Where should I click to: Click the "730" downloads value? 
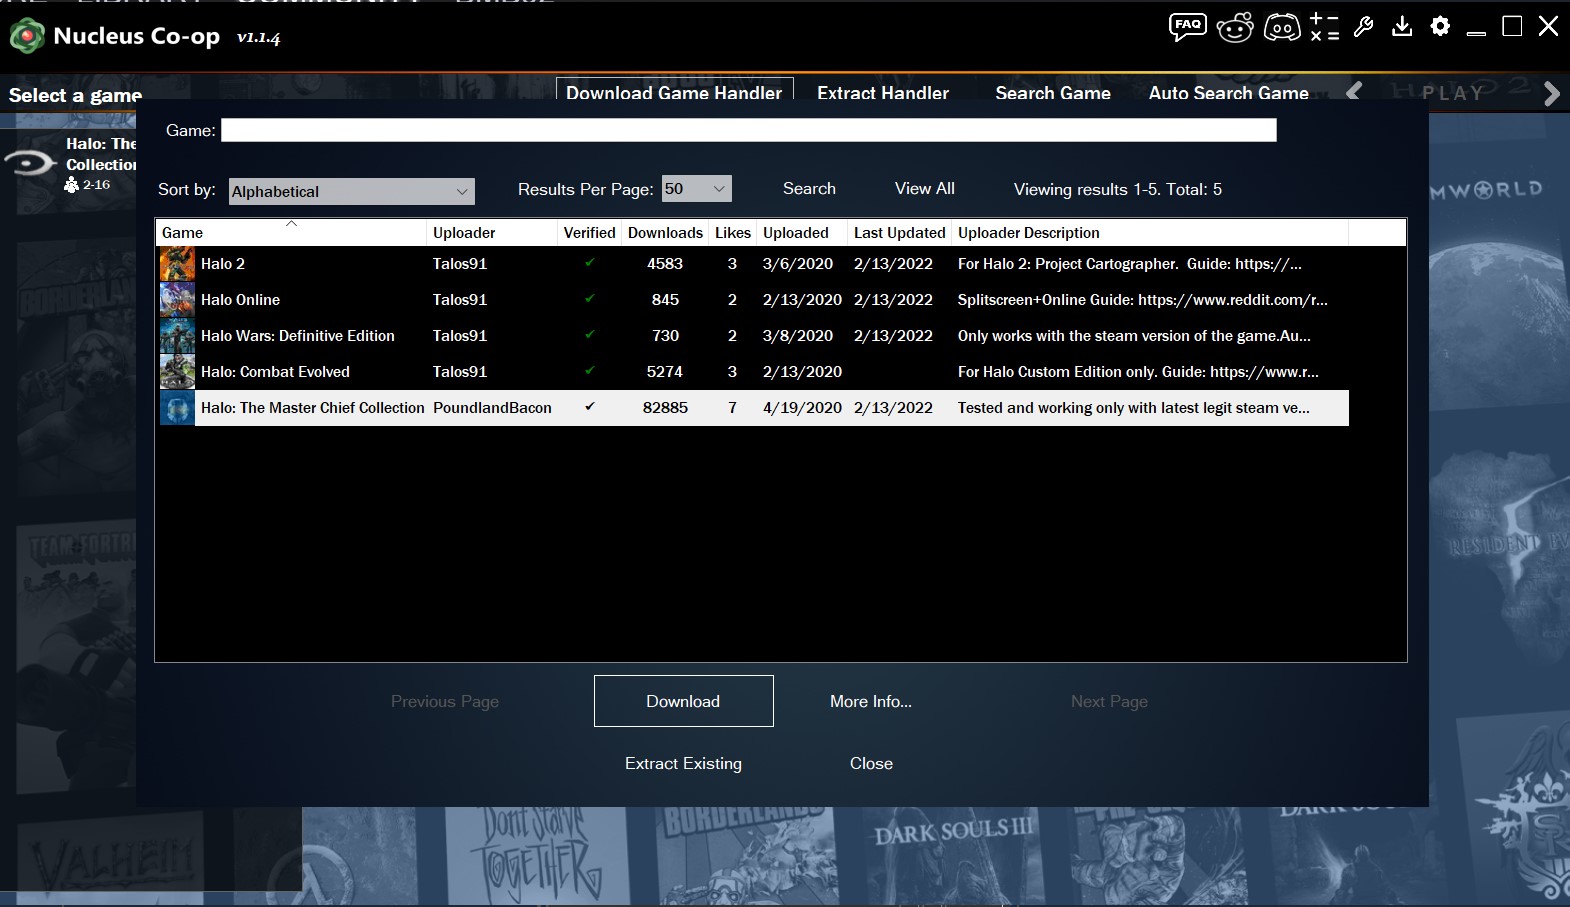pos(665,336)
